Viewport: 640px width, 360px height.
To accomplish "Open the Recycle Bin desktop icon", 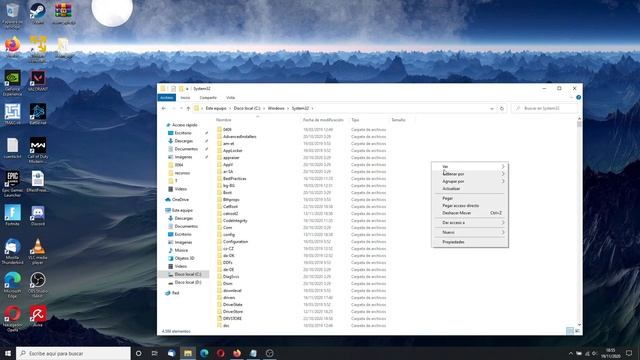I will click(x=12, y=14).
